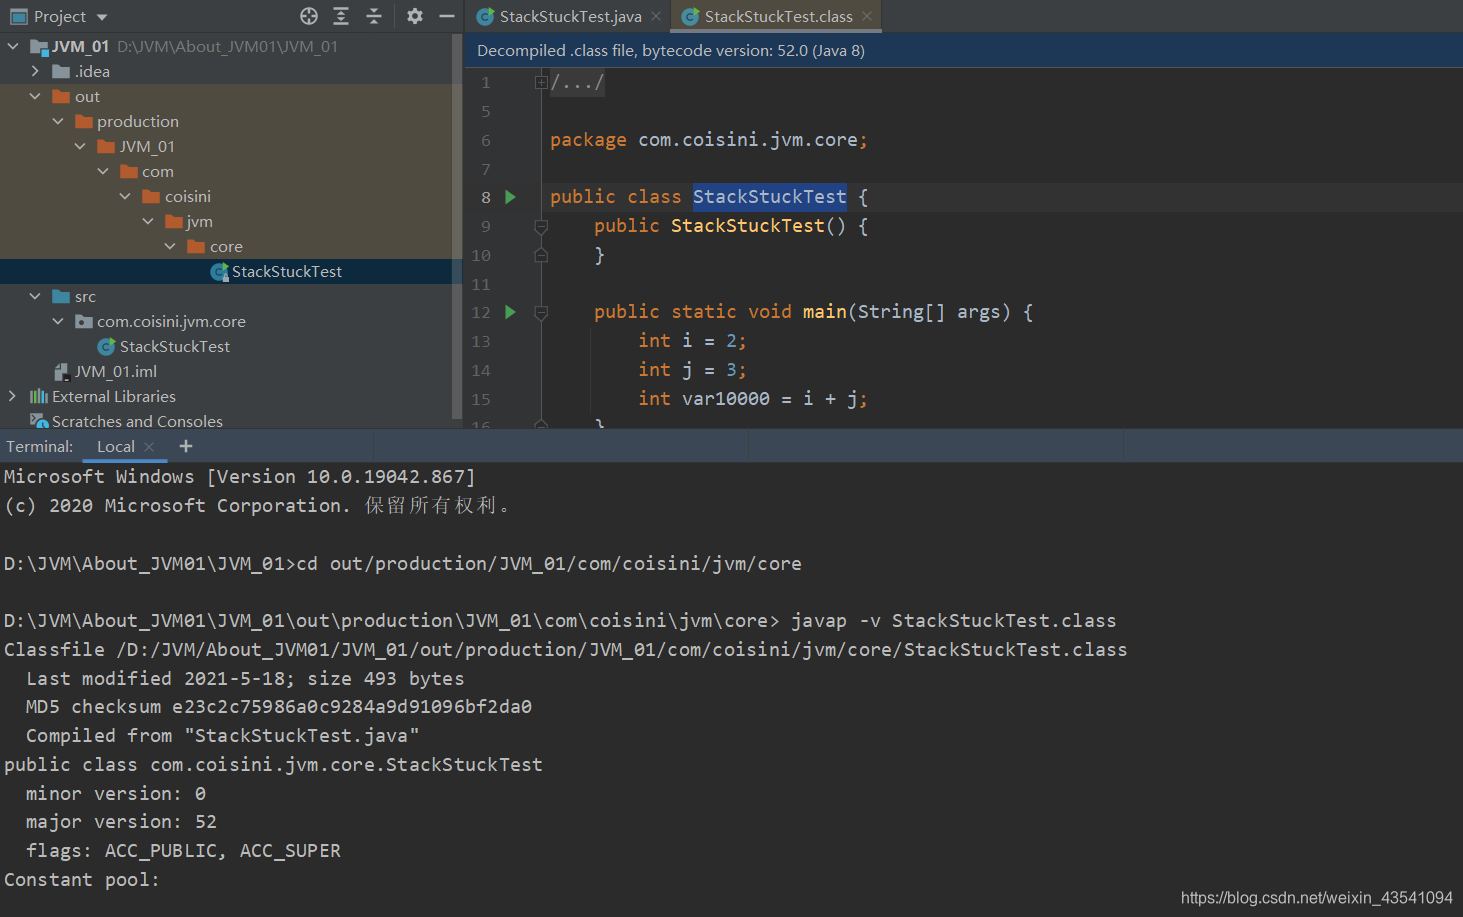The width and height of the screenshot is (1463, 917).
Task: Fold constructor with line 9 fold marker
Action: click(x=541, y=227)
